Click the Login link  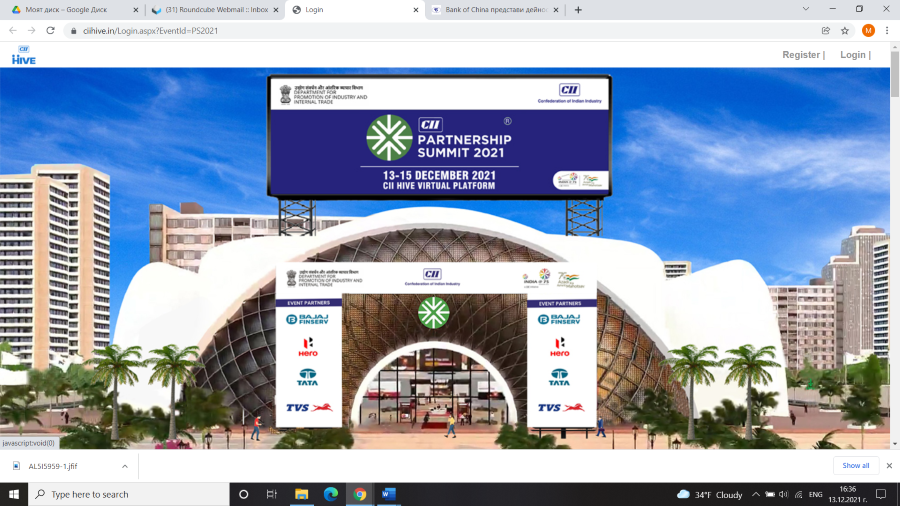pos(852,55)
